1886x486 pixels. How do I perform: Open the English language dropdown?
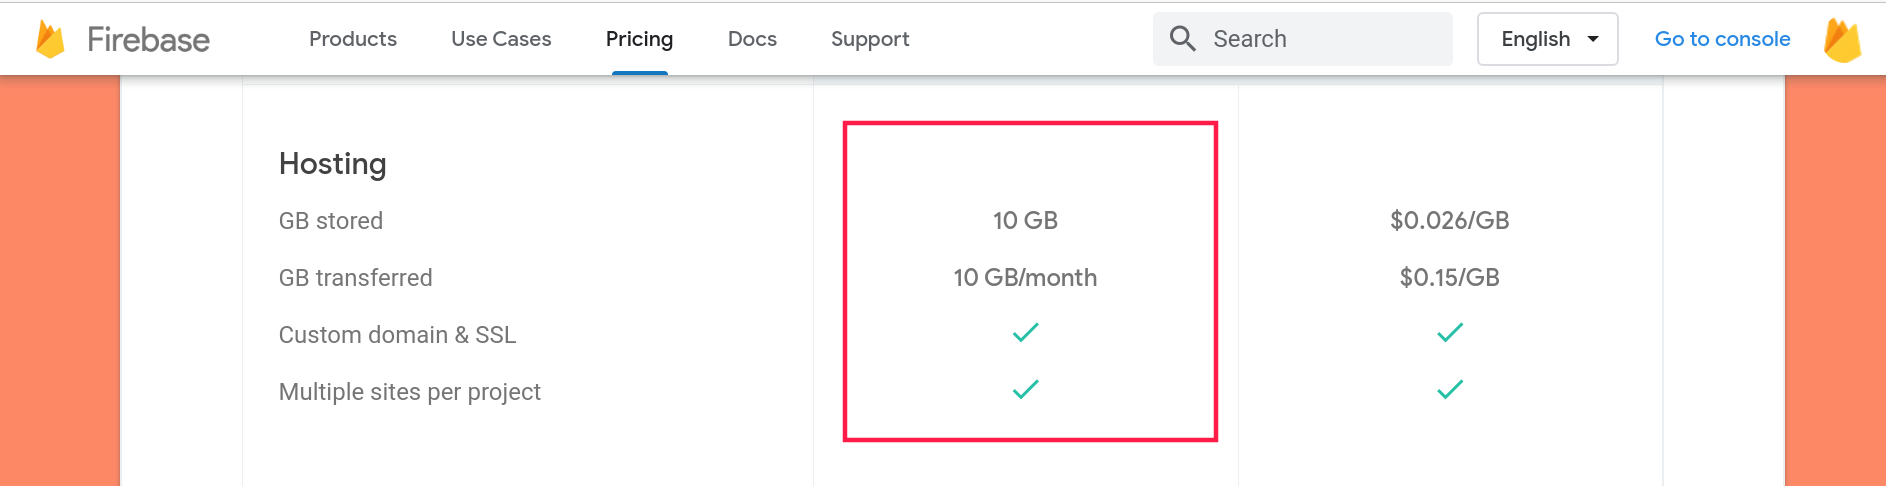pyautogui.click(x=1548, y=39)
